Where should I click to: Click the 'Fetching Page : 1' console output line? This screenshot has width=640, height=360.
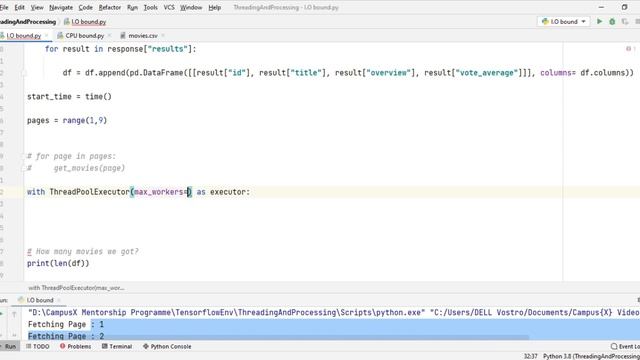click(66, 324)
